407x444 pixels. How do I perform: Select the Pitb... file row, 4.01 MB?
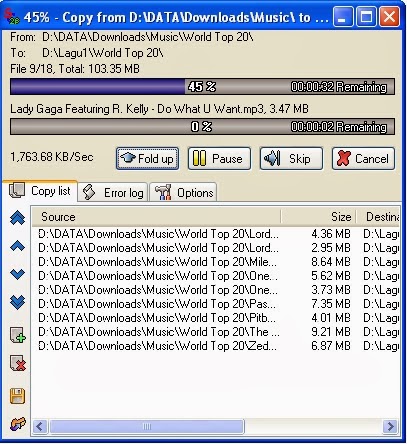(x=216, y=318)
